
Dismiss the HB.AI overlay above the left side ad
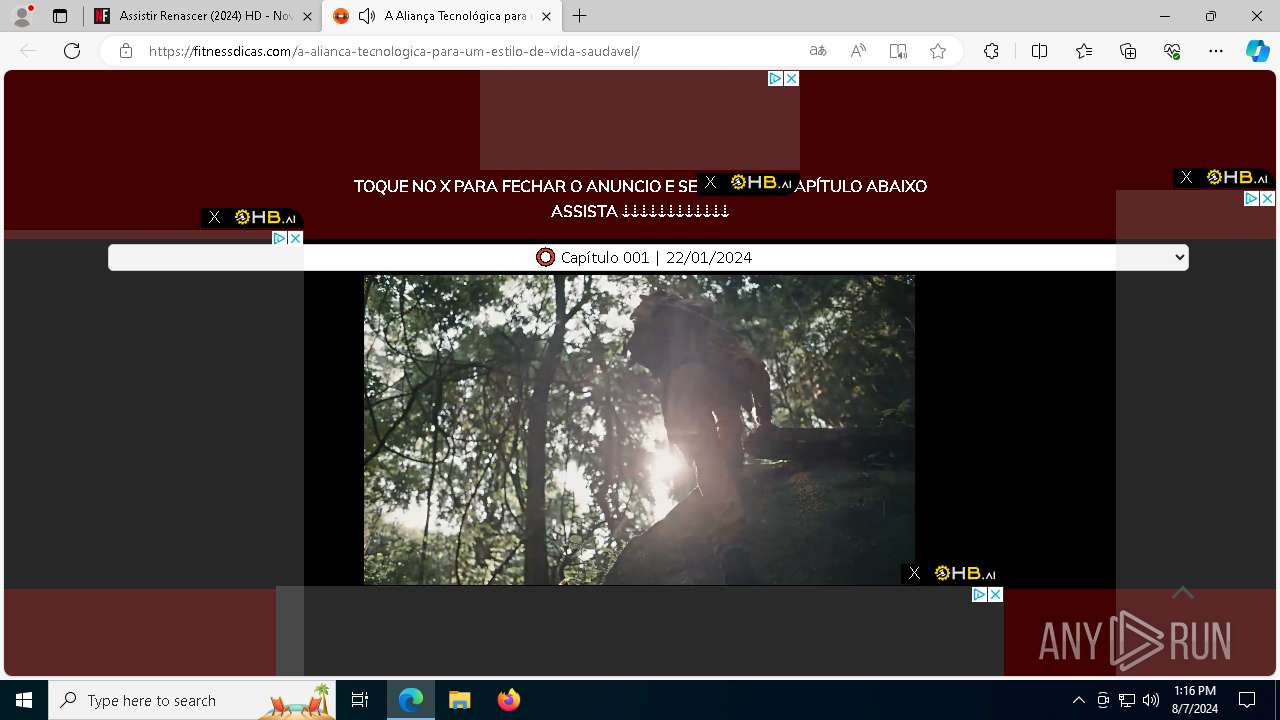pyautogui.click(x=214, y=217)
